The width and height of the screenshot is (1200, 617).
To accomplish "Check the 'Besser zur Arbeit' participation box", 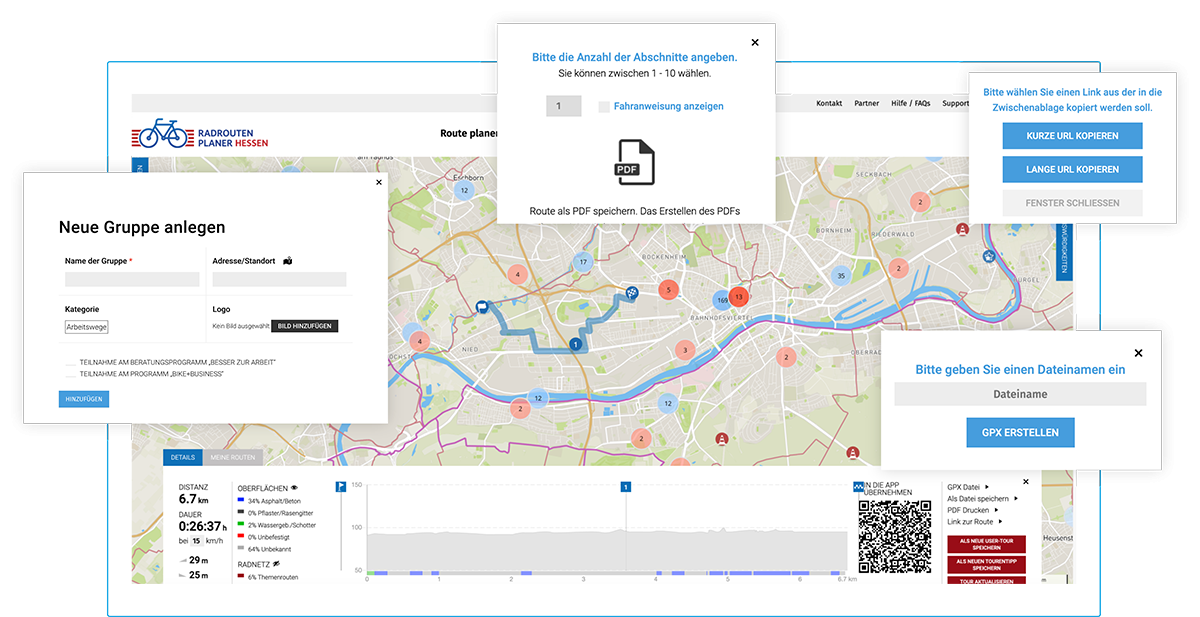I will [x=70, y=362].
